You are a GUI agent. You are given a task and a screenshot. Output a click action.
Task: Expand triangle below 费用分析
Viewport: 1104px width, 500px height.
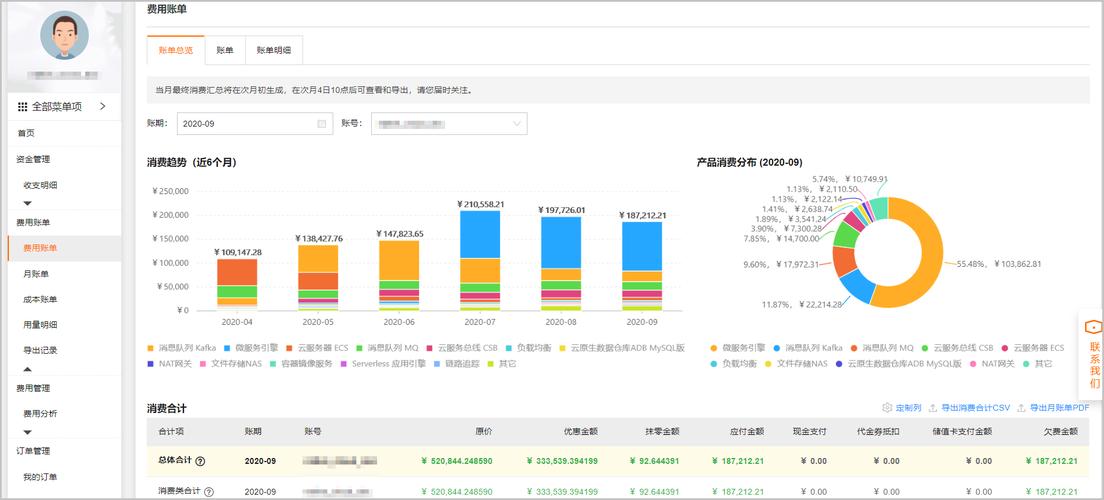click(x=28, y=432)
